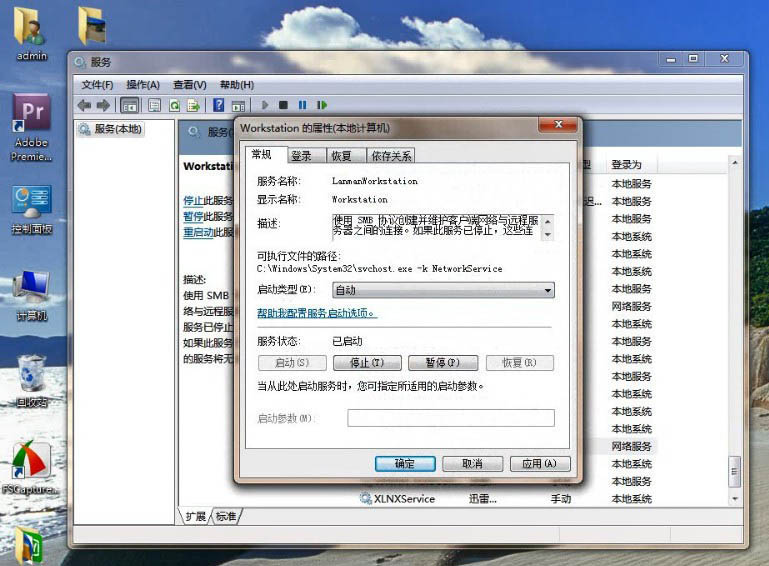Click the Stop Service square icon
The width and height of the screenshot is (769, 566).
pyautogui.click(x=283, y=105)
